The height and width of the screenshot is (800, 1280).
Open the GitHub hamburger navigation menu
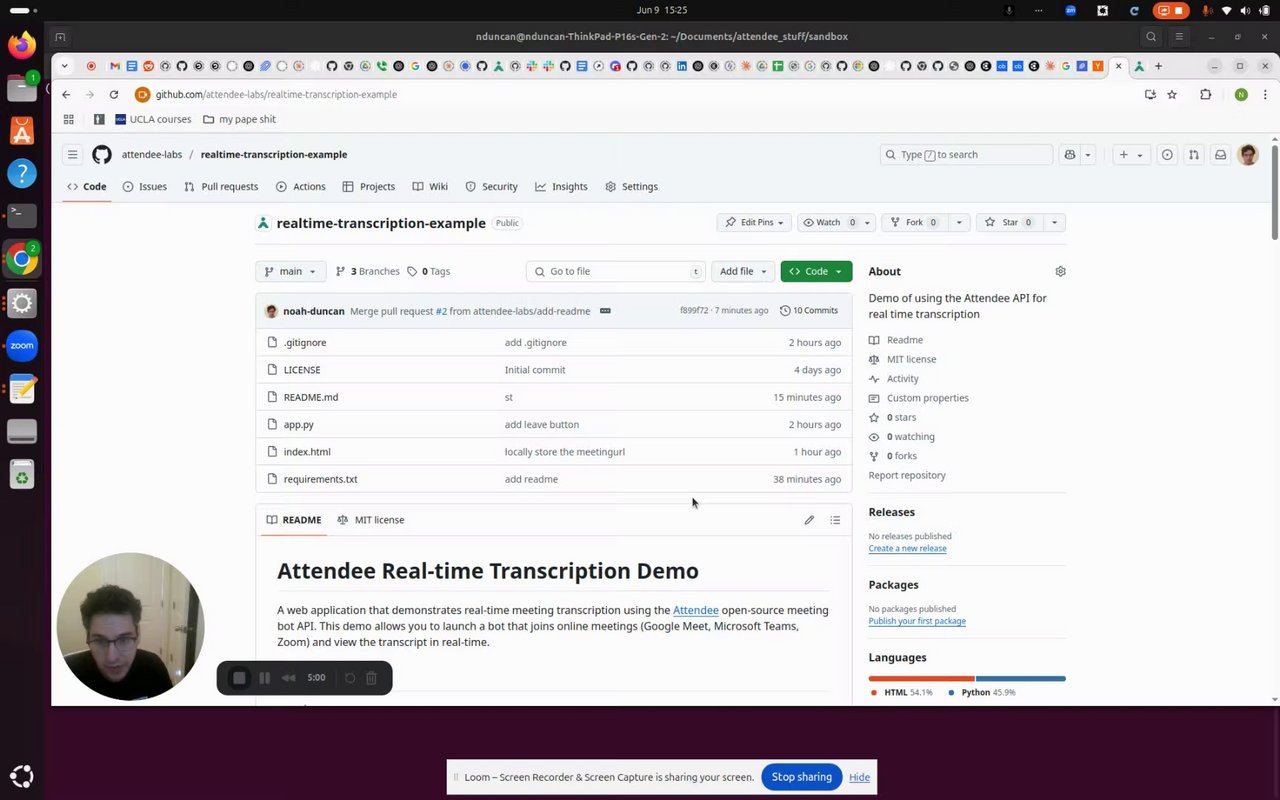(x=72, y=155)
